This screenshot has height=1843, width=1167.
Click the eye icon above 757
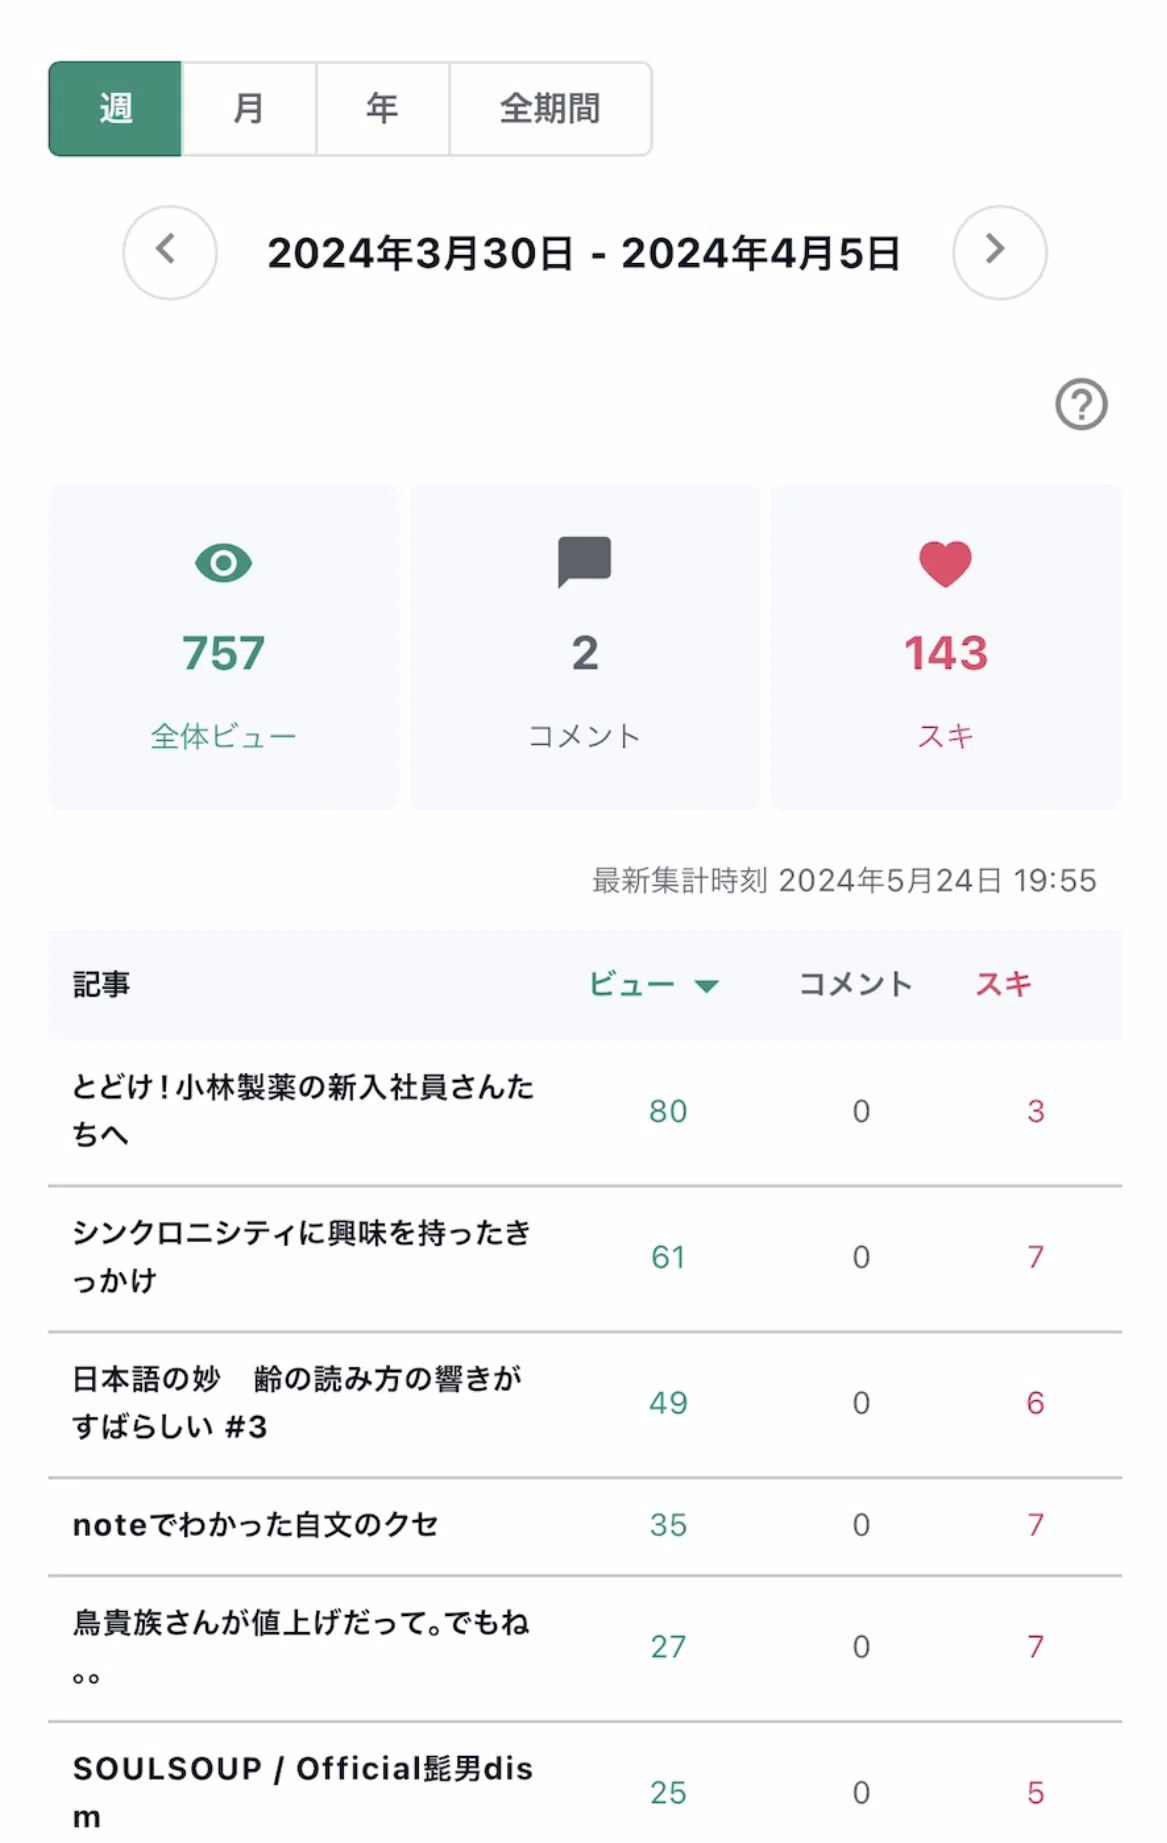tap(223, 563)
